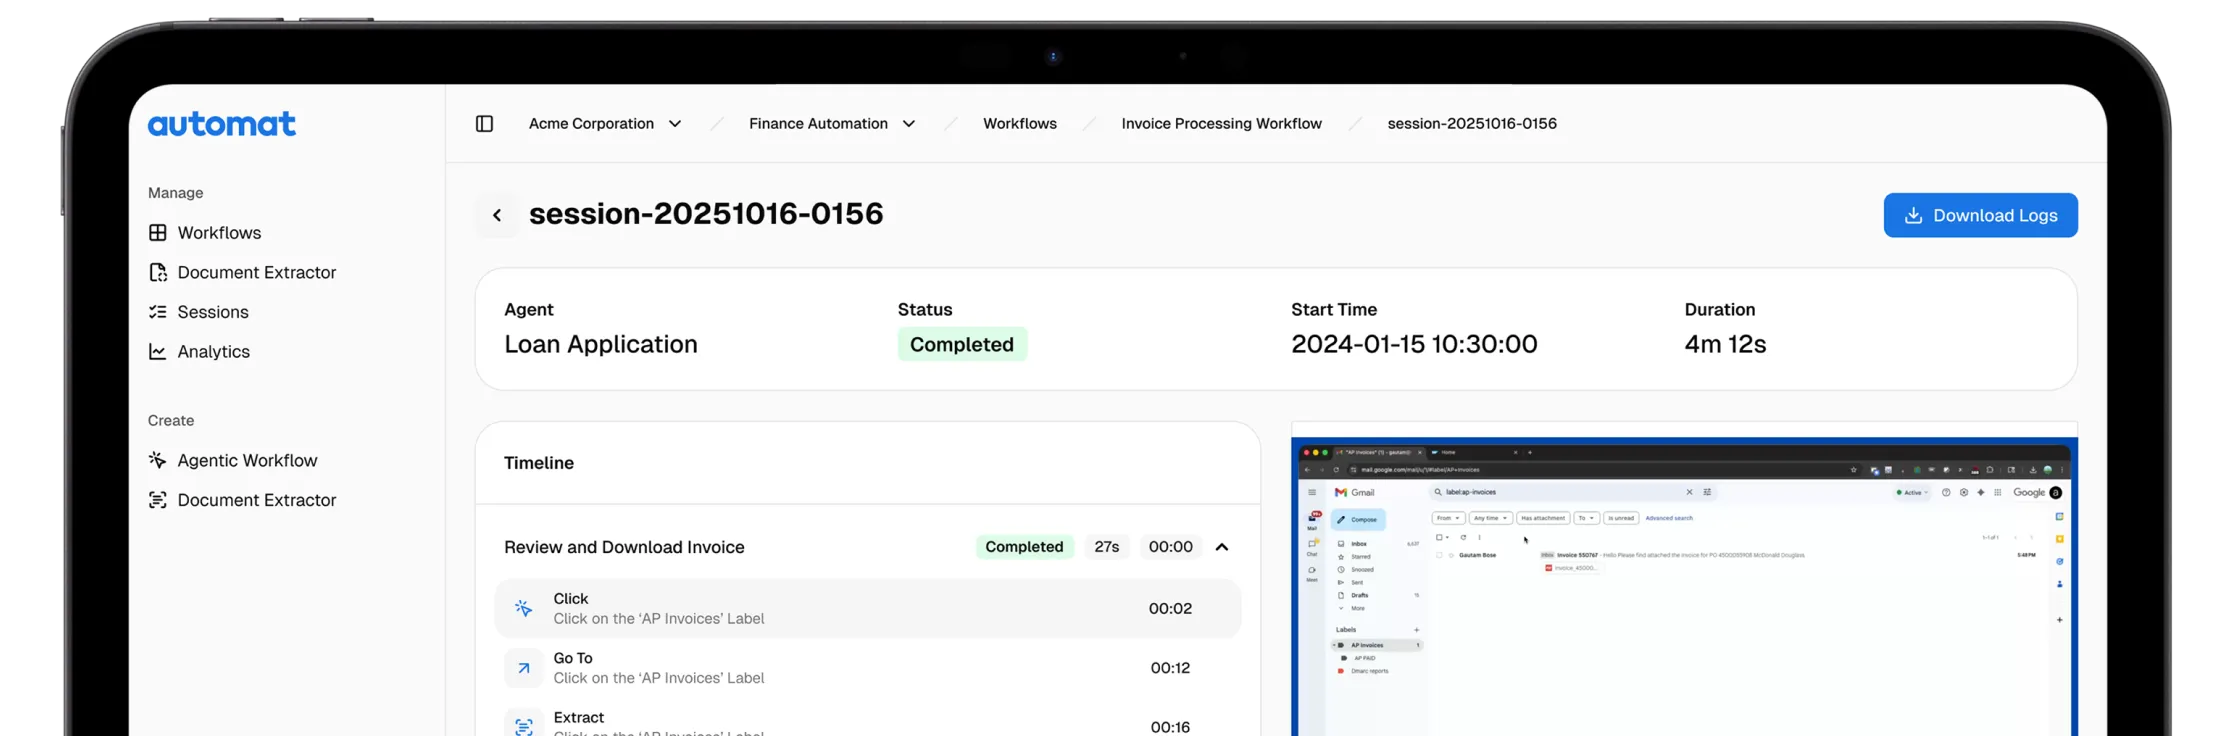Click the Workflows grid icon in sidebar

click(158, 233)
